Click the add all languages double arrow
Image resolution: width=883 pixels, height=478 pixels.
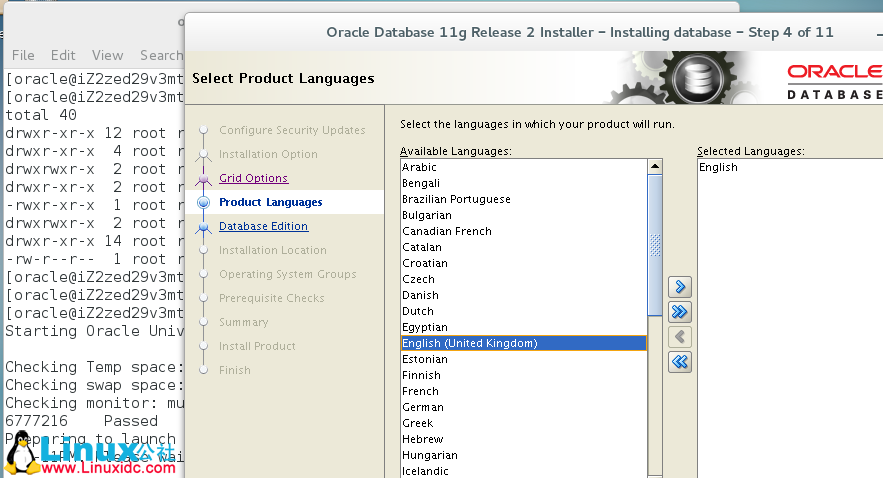click(x=680, y=312)
